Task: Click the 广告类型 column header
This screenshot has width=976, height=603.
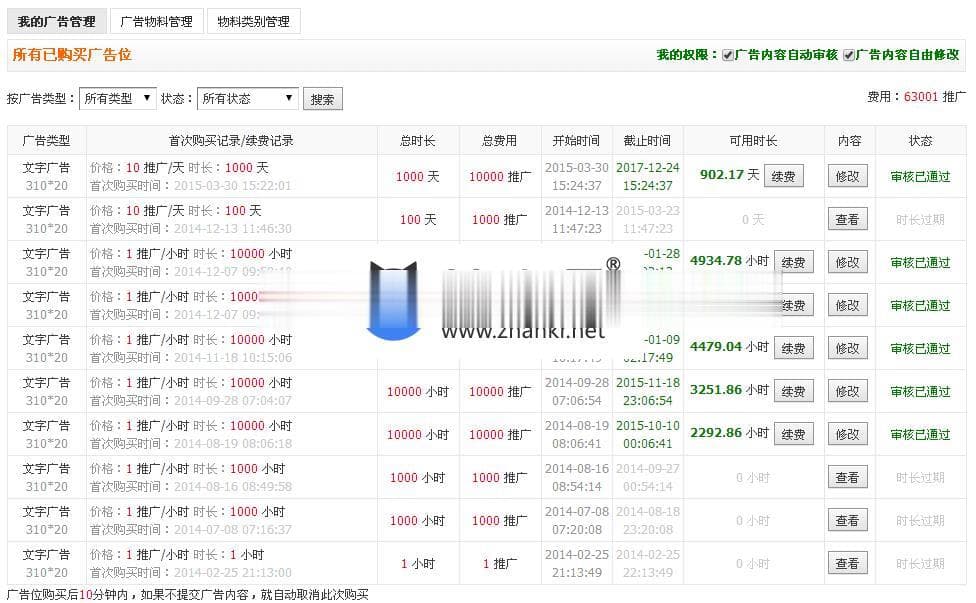Action: [47, 141]
